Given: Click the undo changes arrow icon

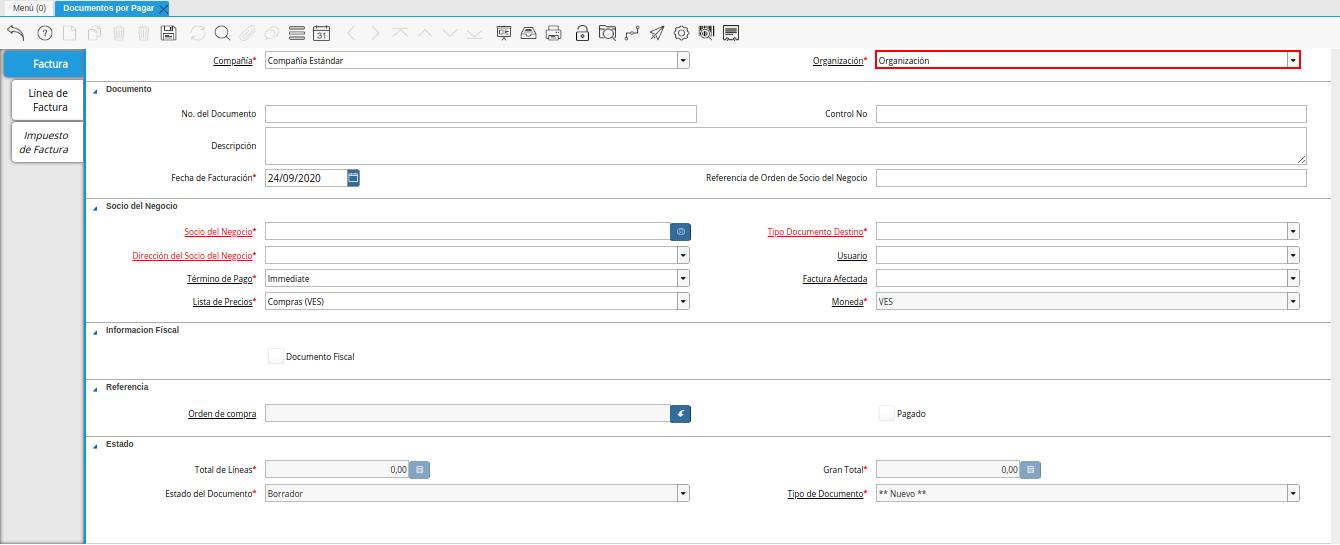Looking at the screenshot, I should coord(15,33).
